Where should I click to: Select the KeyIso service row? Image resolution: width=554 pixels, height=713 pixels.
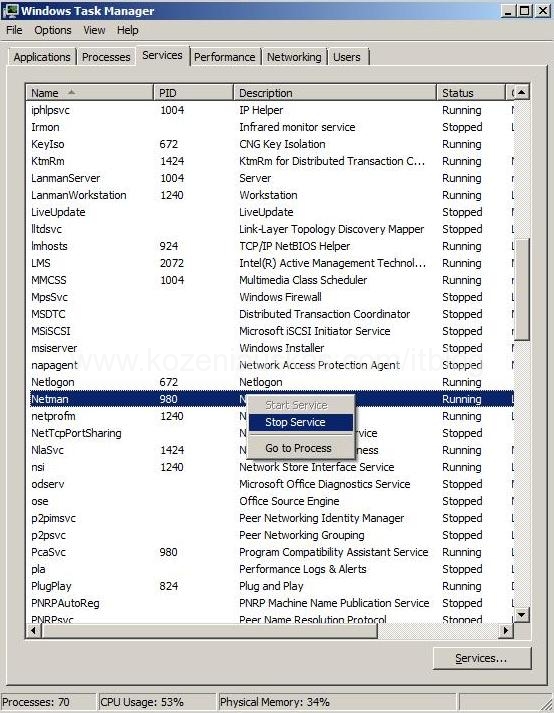(x=272, y=145)
